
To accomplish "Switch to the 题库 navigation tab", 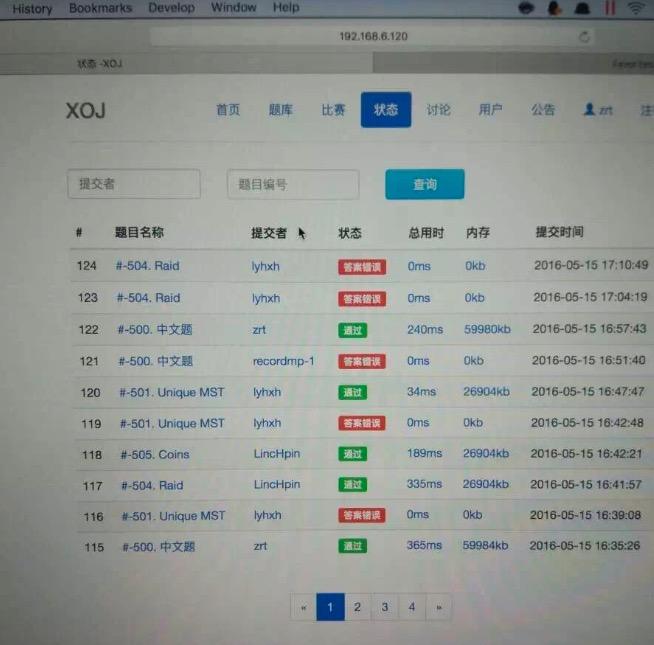I will [280, 110].
